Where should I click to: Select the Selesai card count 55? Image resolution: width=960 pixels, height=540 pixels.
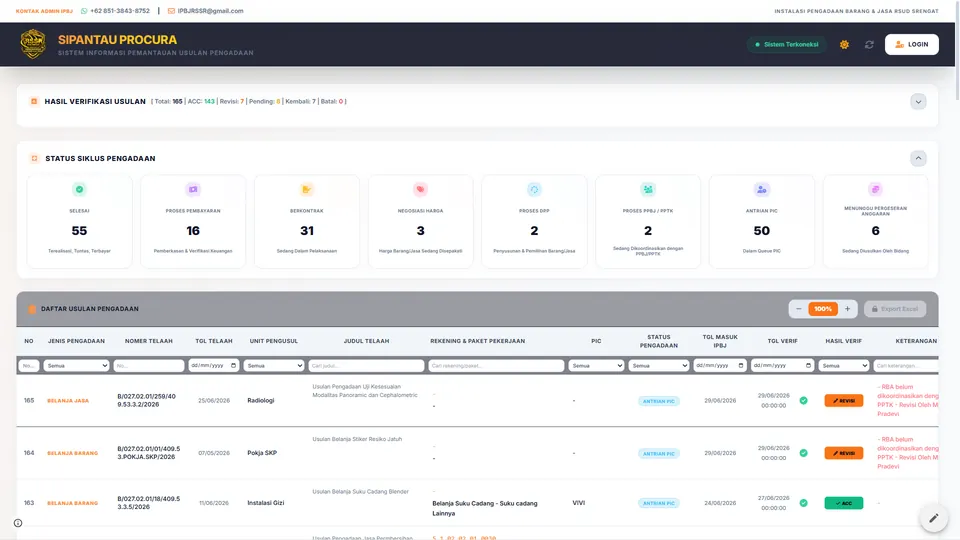(80, 231)
